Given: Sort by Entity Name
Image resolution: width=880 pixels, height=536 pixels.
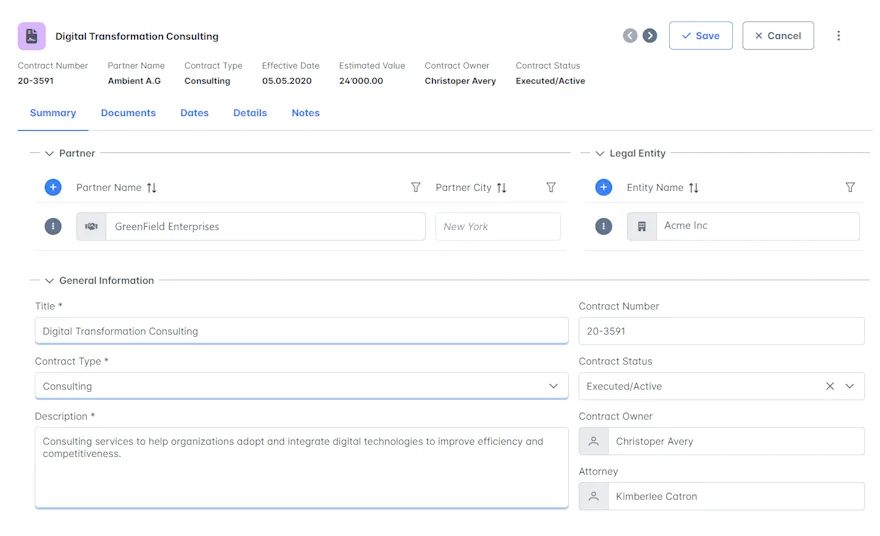Looking at the screenshot, I should tap(694, 188).
